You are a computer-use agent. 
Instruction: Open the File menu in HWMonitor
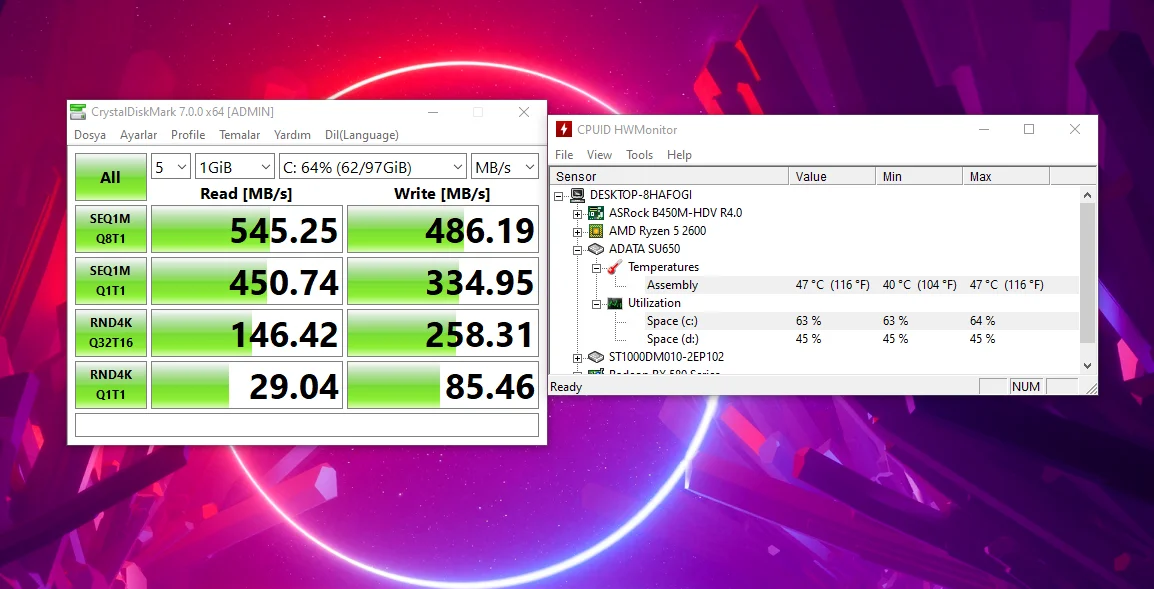pos(564,155)
